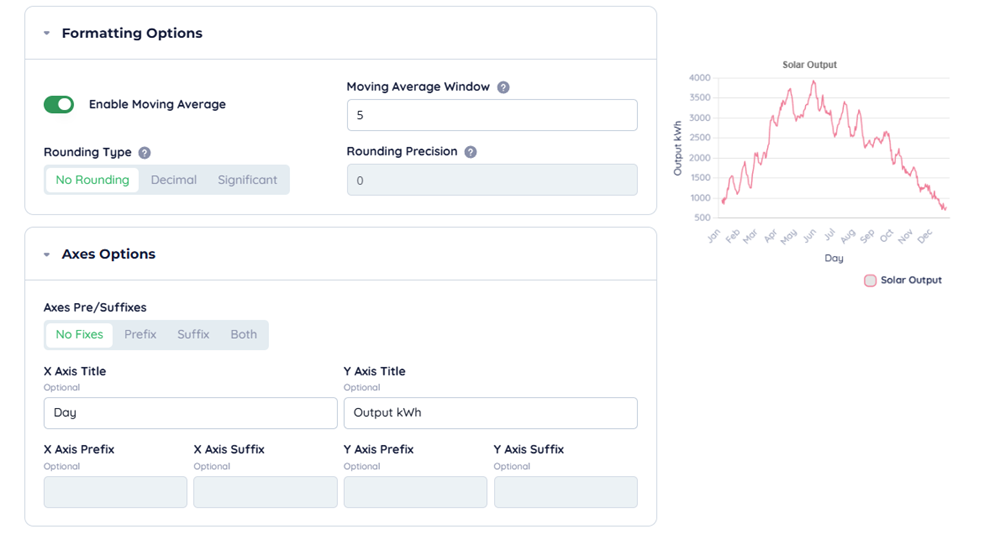Screen dimensions: 995x545
Task: Choose Significant rounding type
Action: point(247,180)
